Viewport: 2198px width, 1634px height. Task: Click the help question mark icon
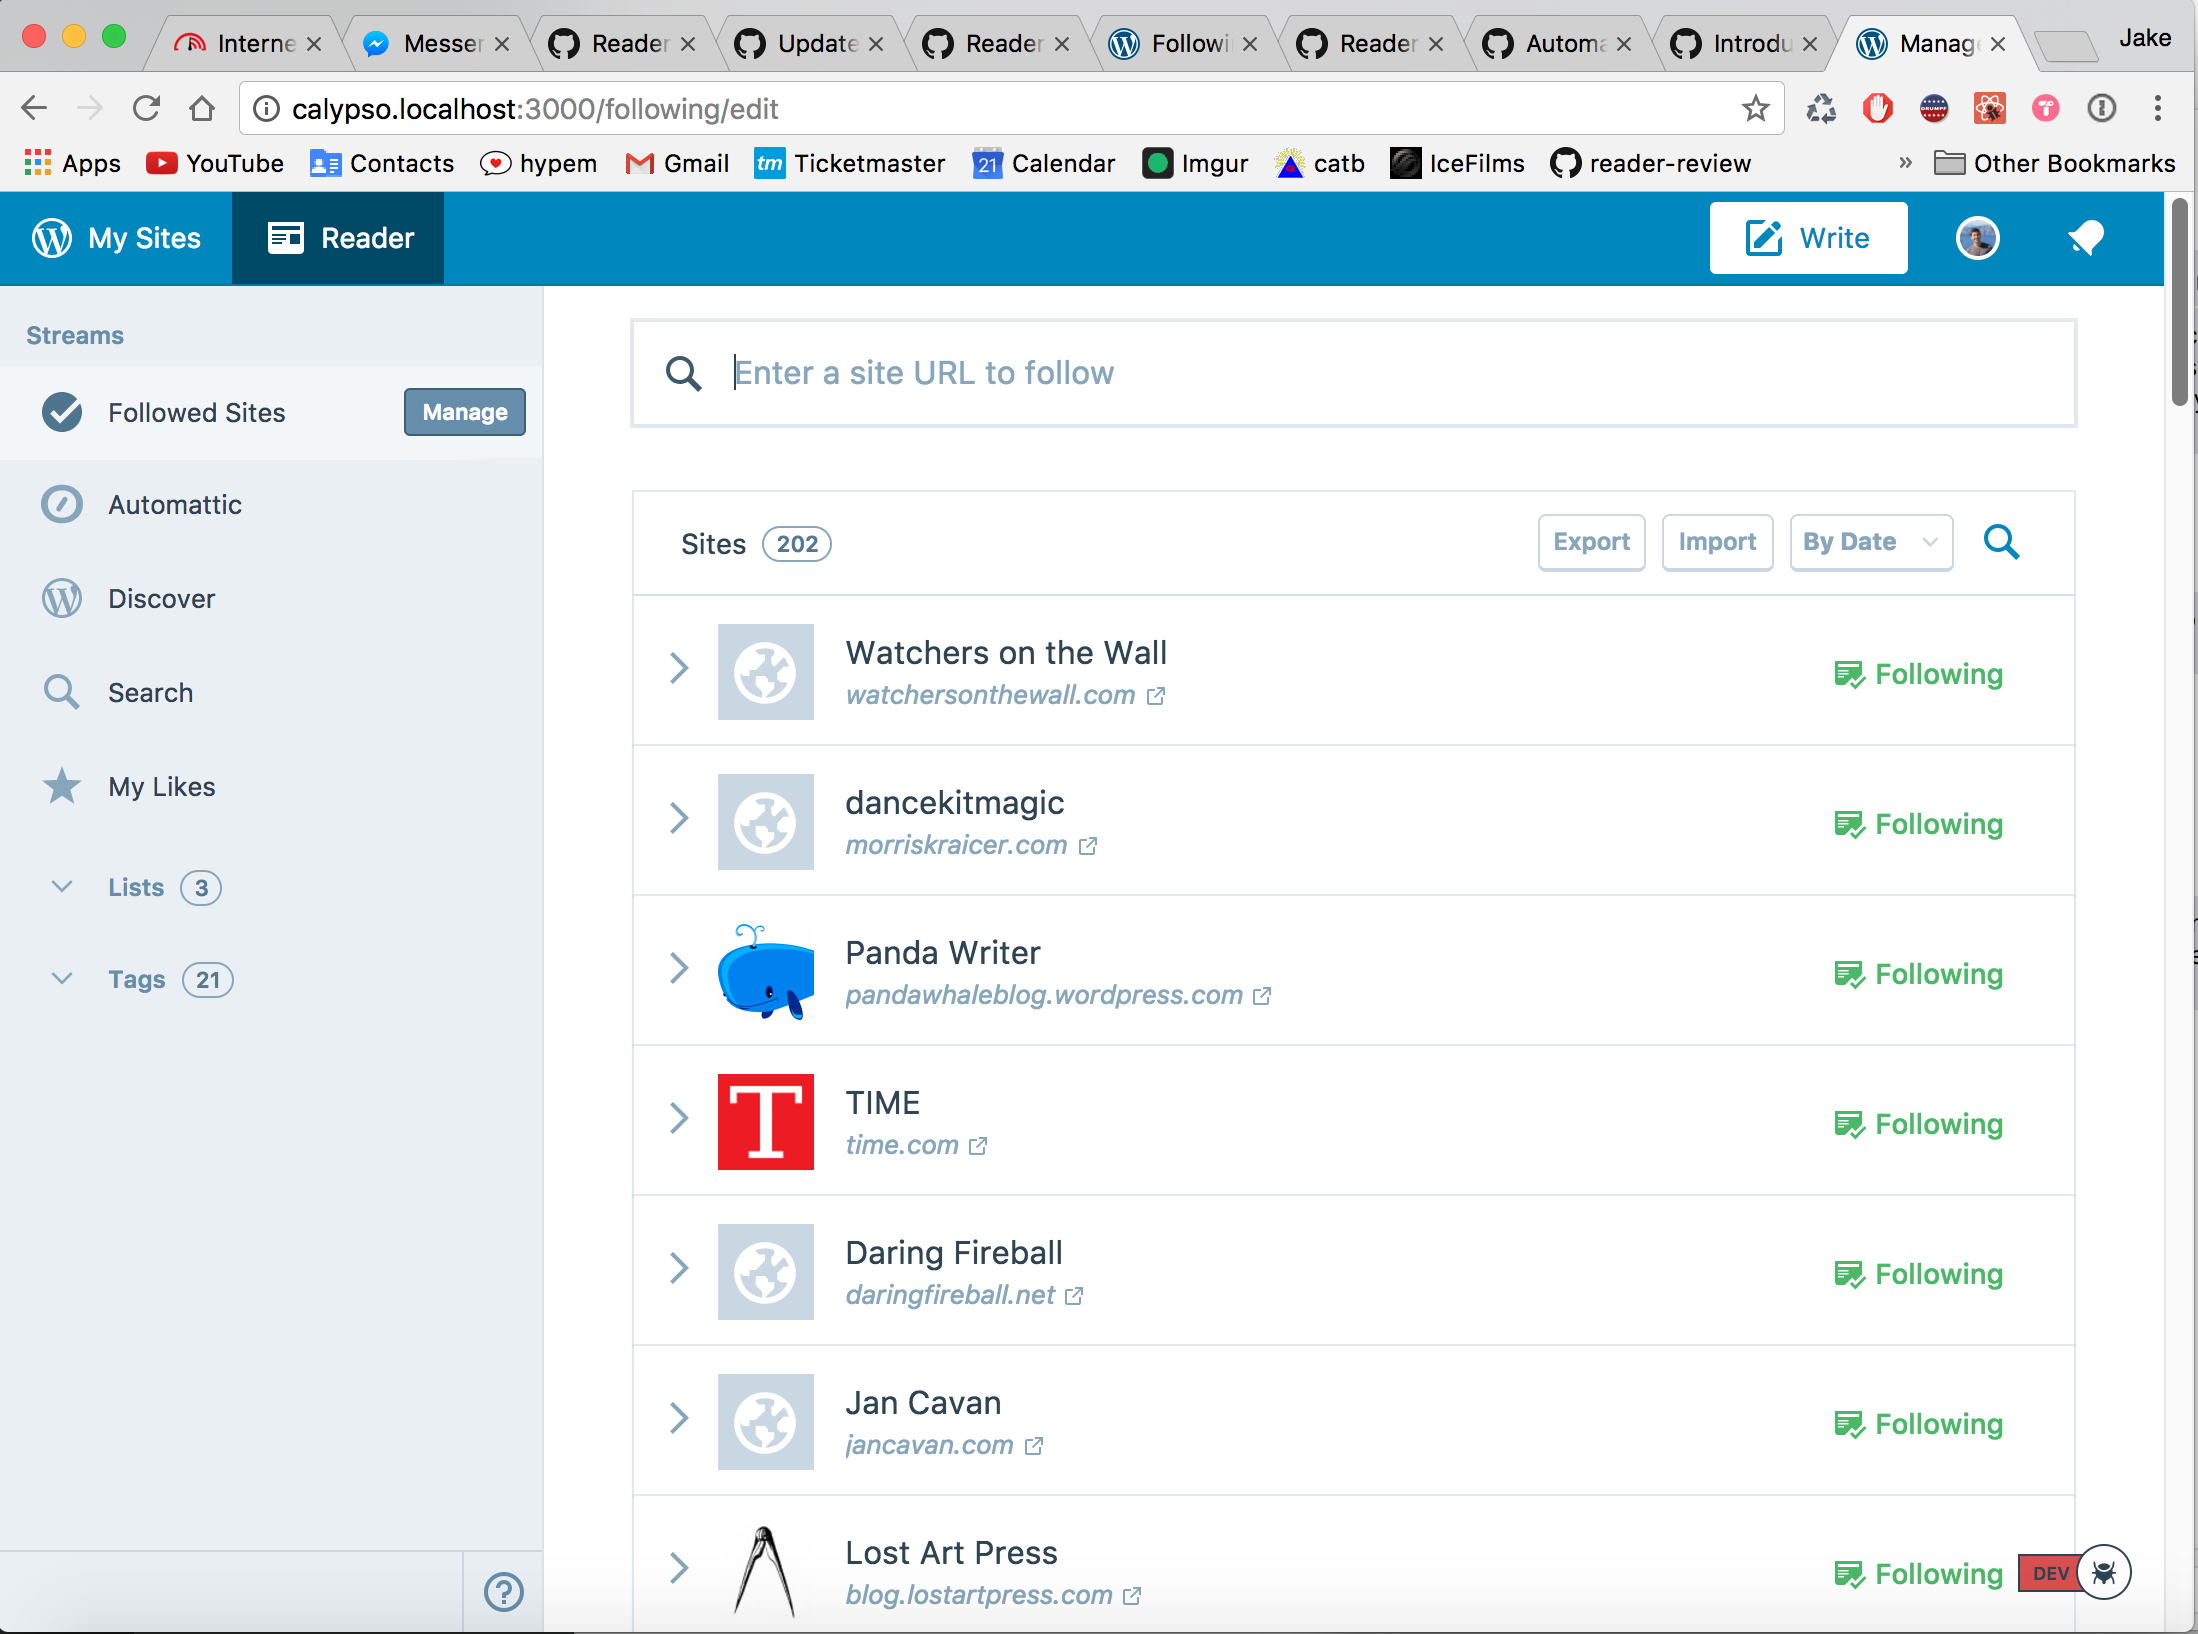(x=503, y=1591)
